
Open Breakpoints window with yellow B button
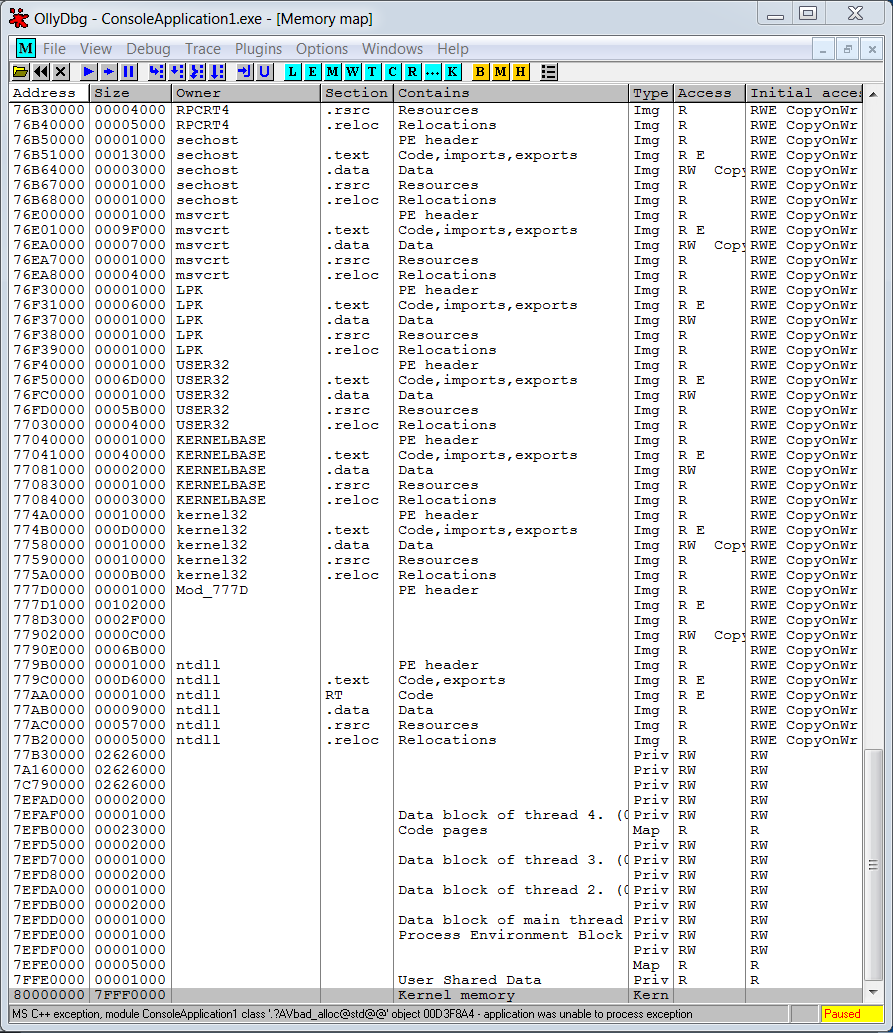click(x=480, y=72)
